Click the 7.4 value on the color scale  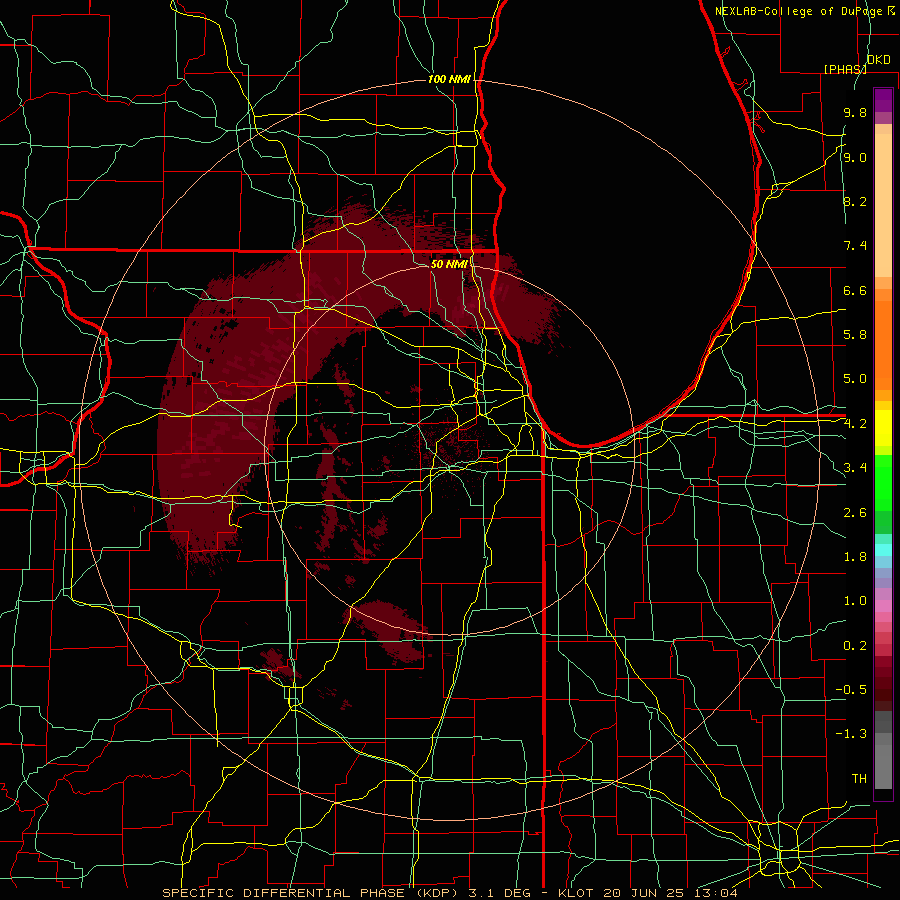(x=855, y=246)
